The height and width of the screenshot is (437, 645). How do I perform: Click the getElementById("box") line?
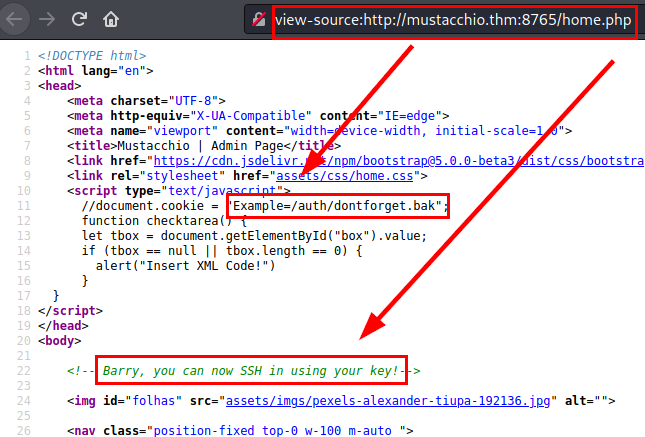[254, 236]
